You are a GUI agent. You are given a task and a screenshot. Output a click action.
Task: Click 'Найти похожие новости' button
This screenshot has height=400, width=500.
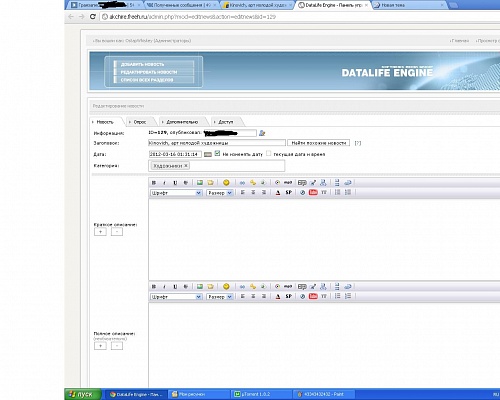[x=319, y=143]
